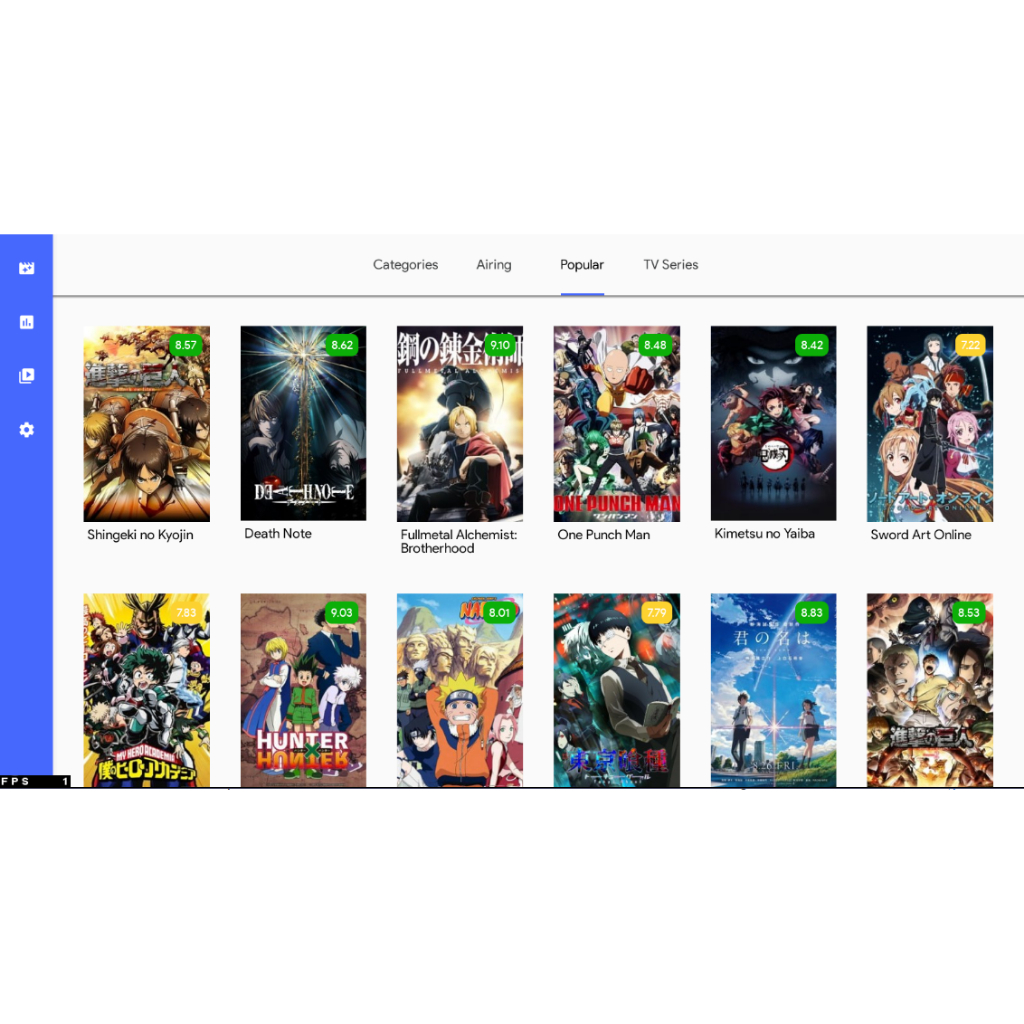Screen dimensions: 1024x1024
Task: Open the One Punch Man poster
Action: pos(616,423)
